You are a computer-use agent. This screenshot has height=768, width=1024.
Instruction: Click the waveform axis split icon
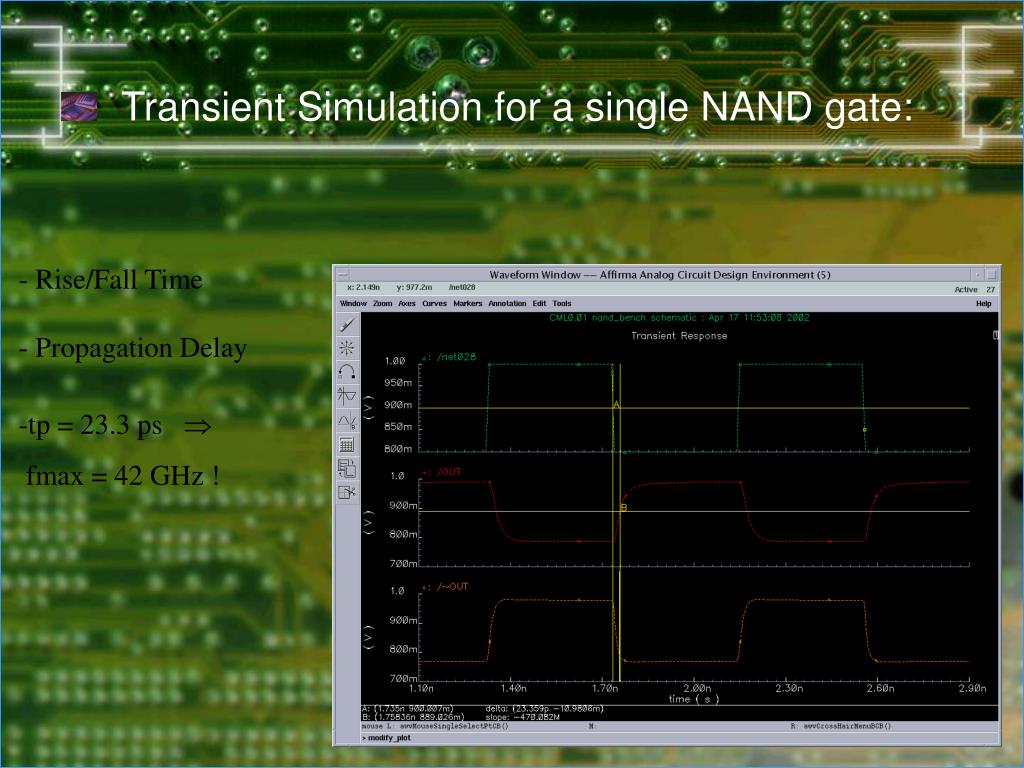tap(347, 396)
